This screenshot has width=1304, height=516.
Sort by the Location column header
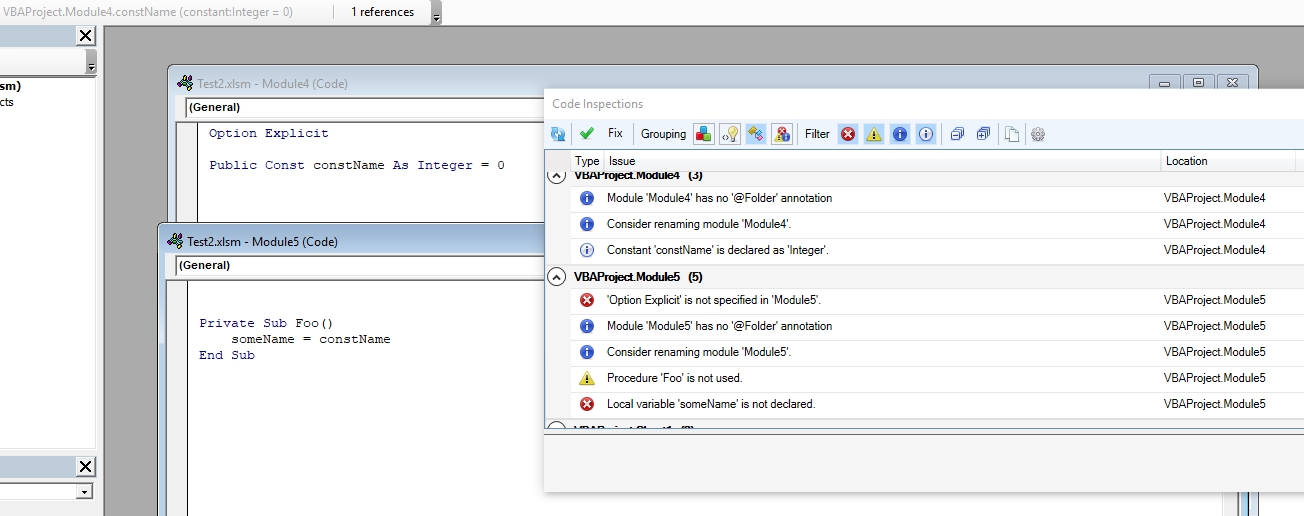[x=1228, y=161]
